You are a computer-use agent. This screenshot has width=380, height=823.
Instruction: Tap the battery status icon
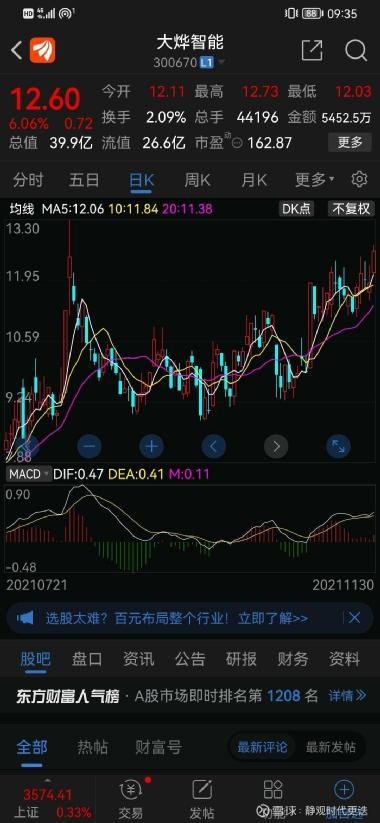click(313, 14)
